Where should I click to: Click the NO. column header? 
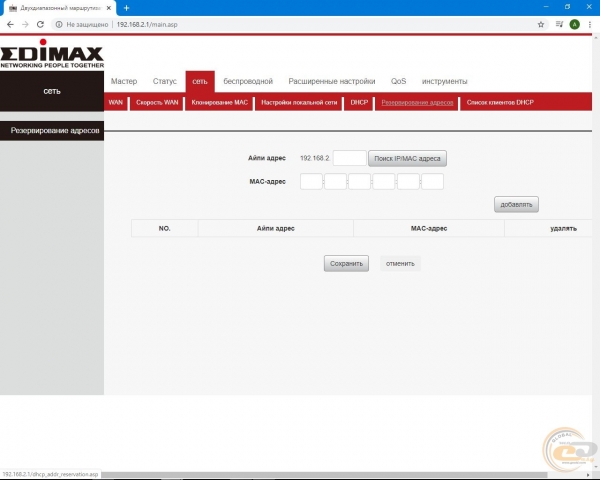tap(165, 229)
